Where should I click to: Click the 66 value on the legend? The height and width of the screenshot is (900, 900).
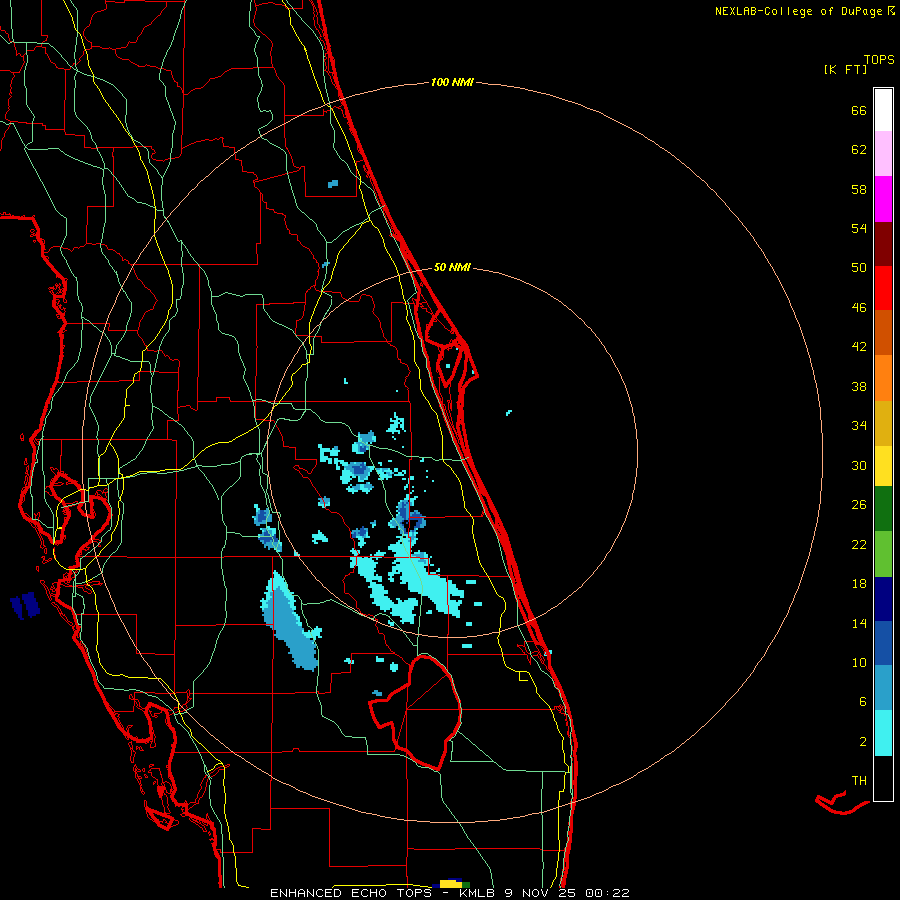click(859, 110)
